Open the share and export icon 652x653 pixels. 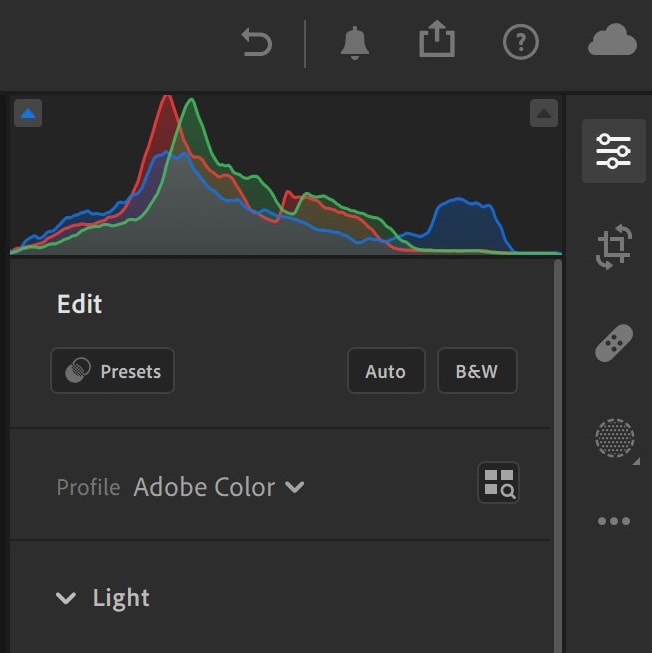437,38
